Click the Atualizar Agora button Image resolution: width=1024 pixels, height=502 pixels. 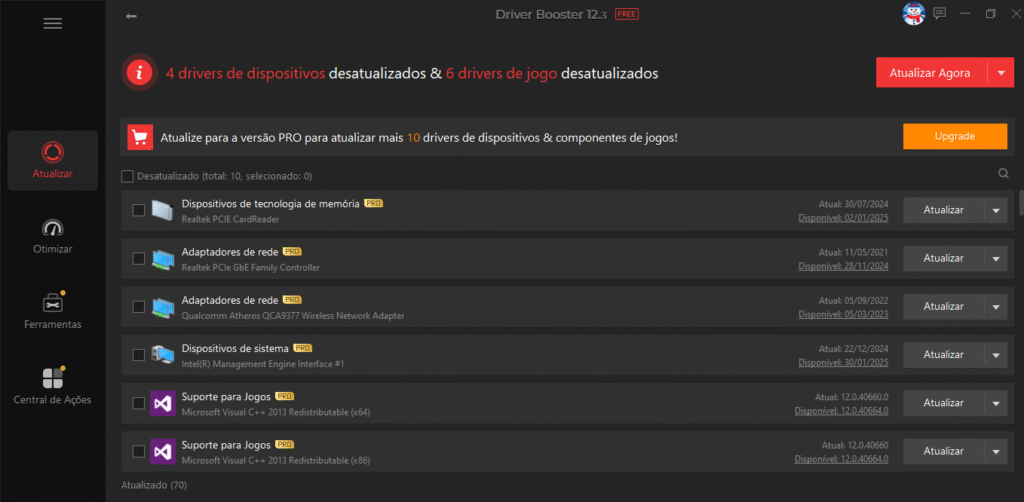point(932,73)
